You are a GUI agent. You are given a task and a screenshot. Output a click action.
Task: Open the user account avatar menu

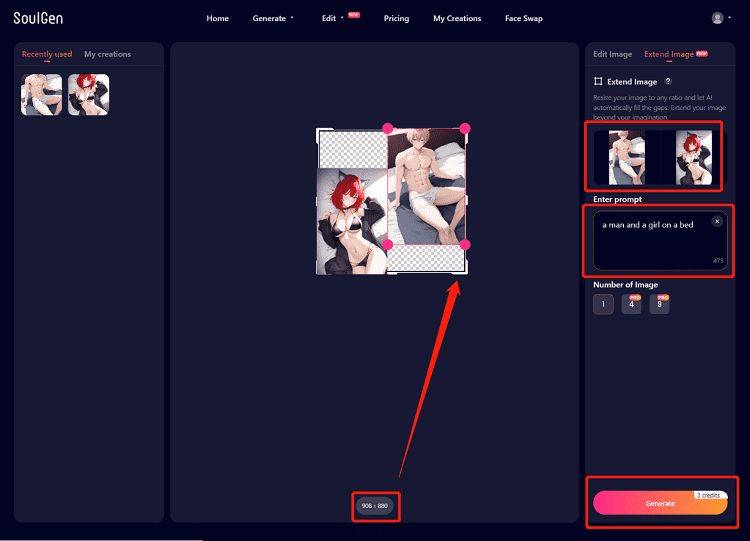pos(717,18)
